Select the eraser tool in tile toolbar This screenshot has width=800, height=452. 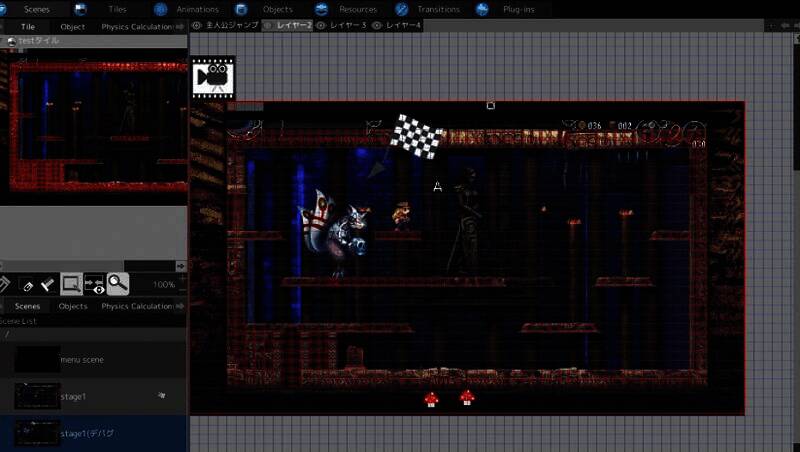tap(27, 285)
